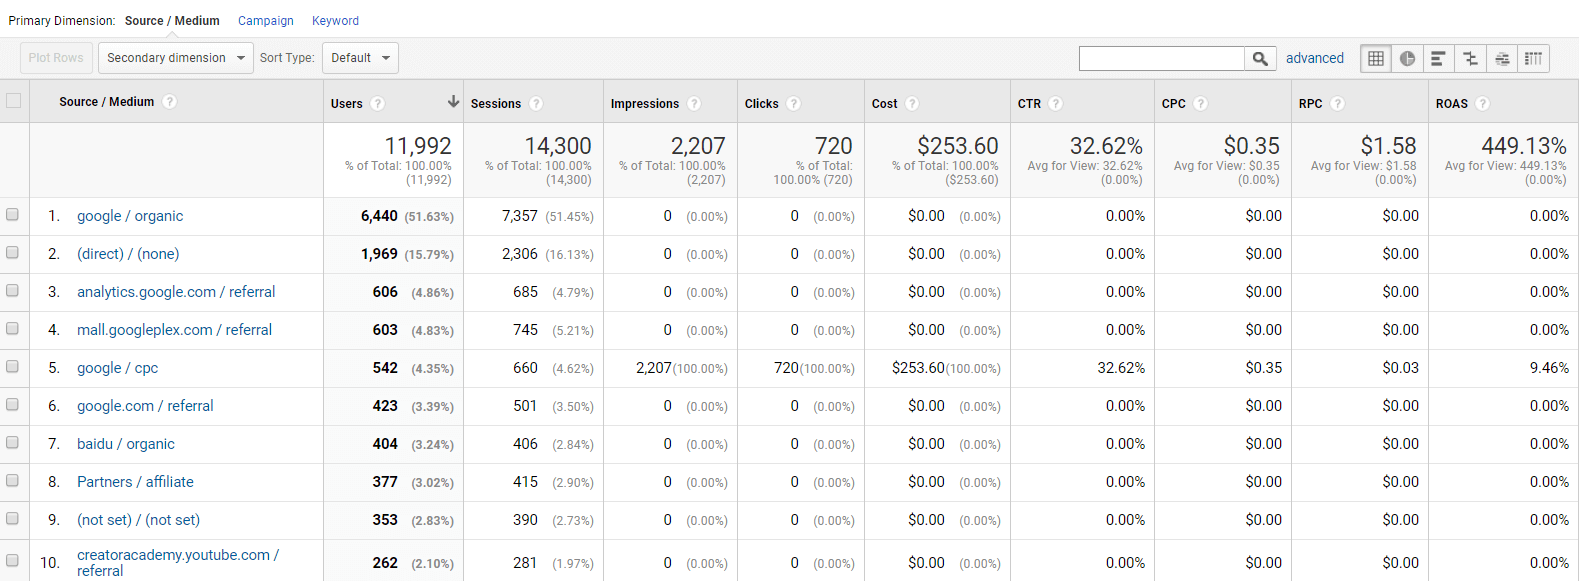Viewport: 1579px width, 581px height.
Task: Check the analytics.google.com / referral row
Action: [x=12, y=290]
